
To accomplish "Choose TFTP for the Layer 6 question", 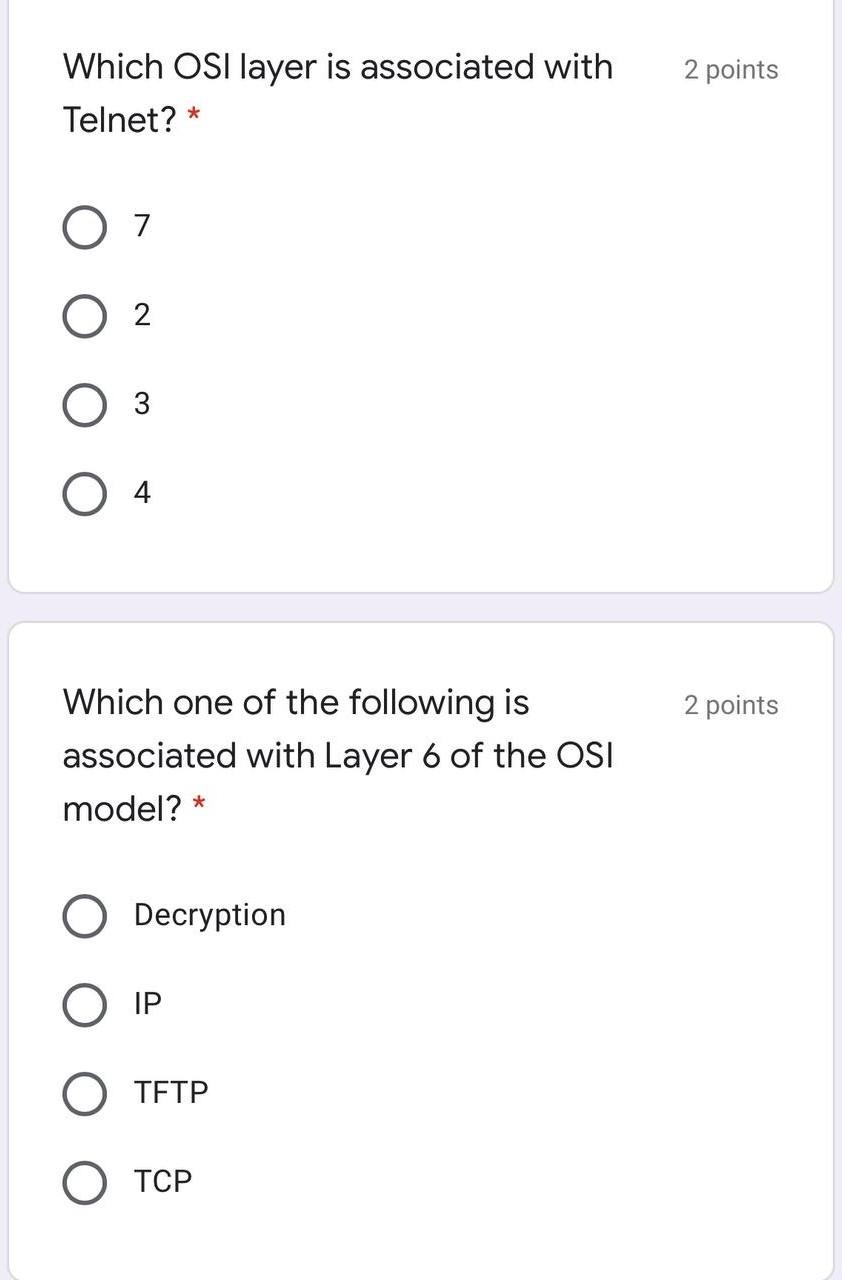I will point(85,1093).
